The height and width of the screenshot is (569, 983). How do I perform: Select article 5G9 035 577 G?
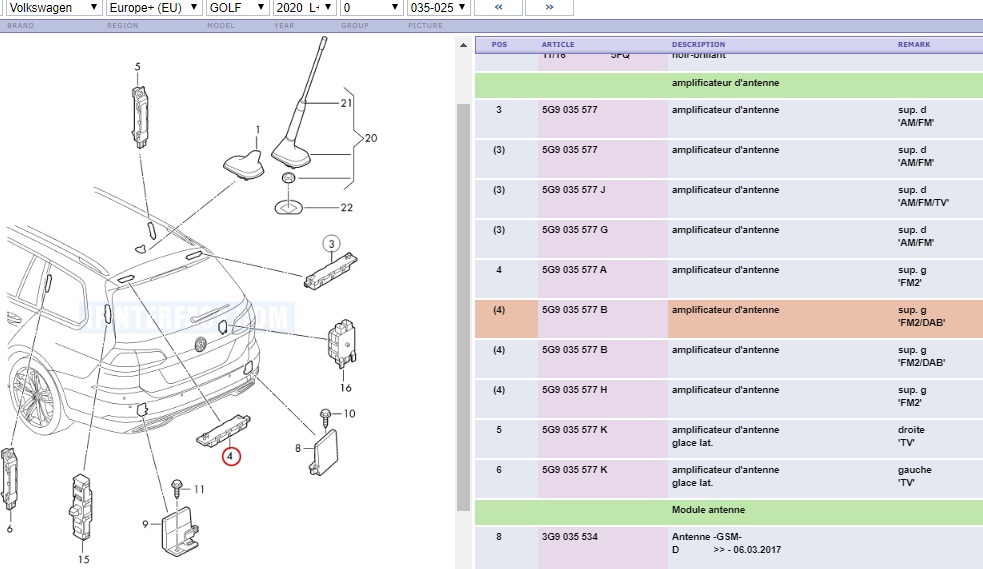click(575, 230)
